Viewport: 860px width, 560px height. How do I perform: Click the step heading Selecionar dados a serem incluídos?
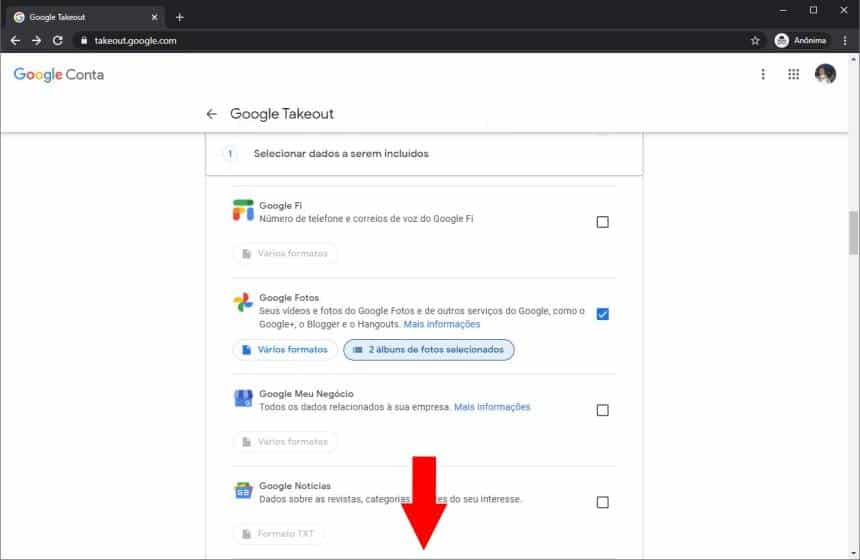341,154
